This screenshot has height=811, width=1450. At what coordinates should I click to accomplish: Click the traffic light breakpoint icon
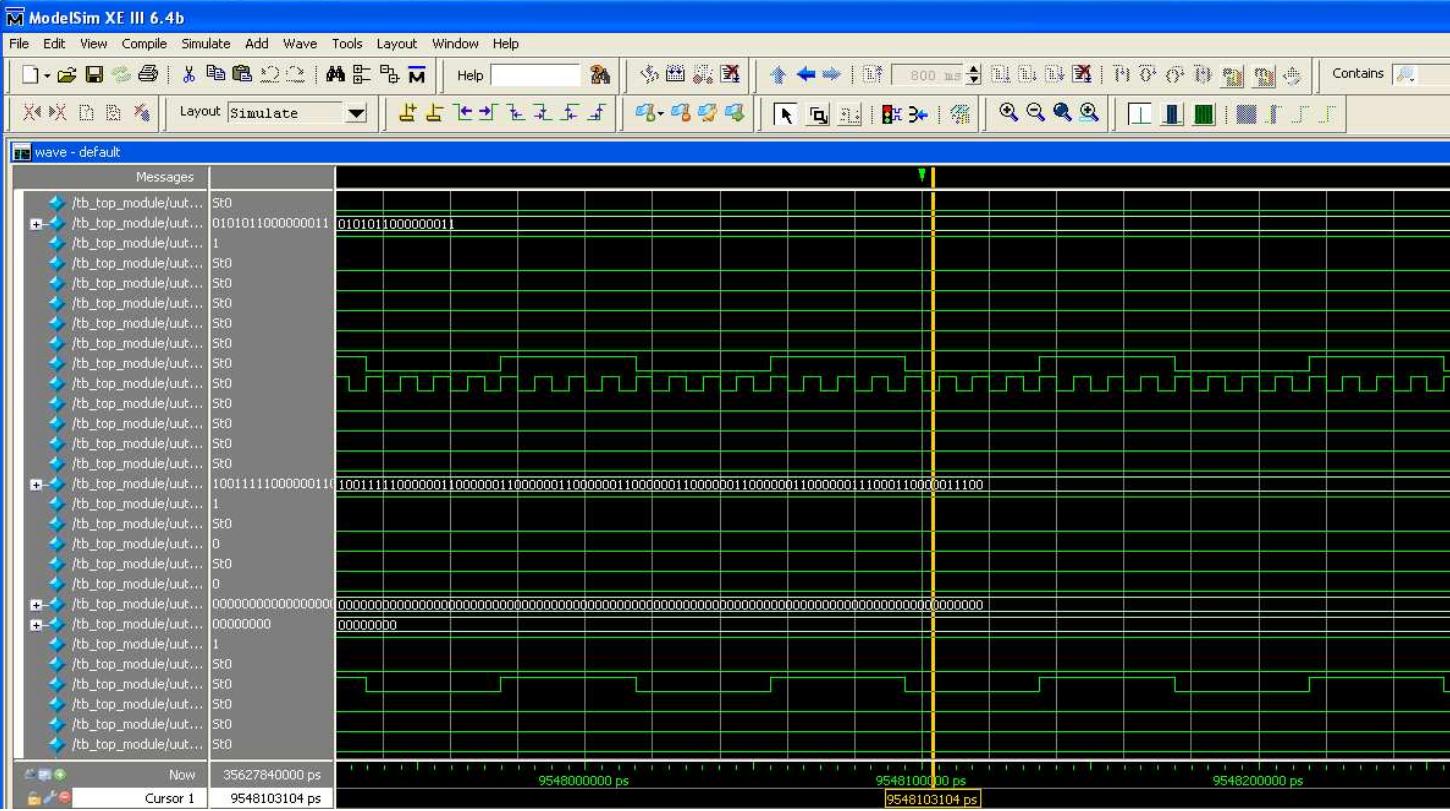pyautogui.click(x=891, y=114)
